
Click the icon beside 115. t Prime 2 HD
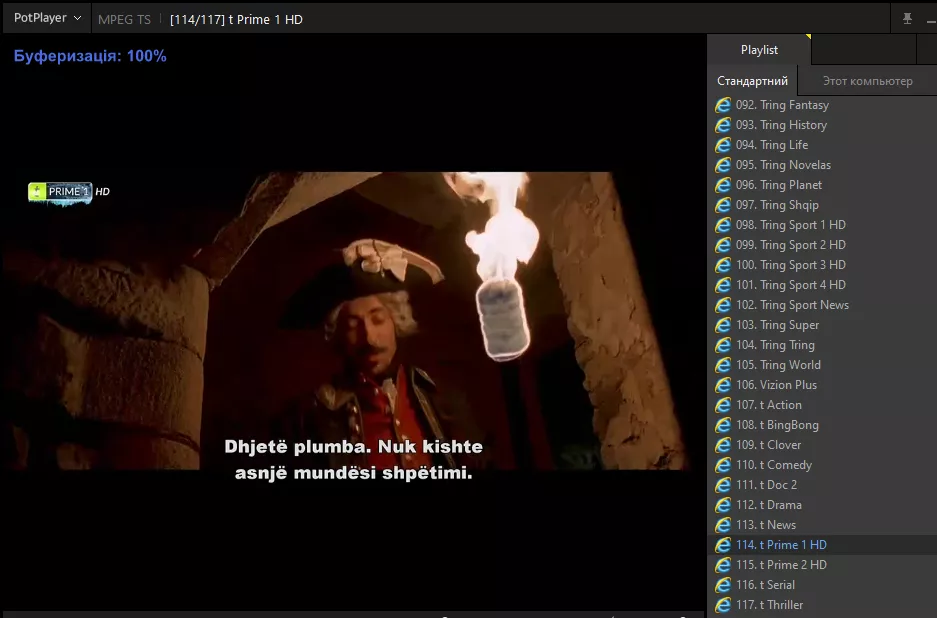click(723, 565)
